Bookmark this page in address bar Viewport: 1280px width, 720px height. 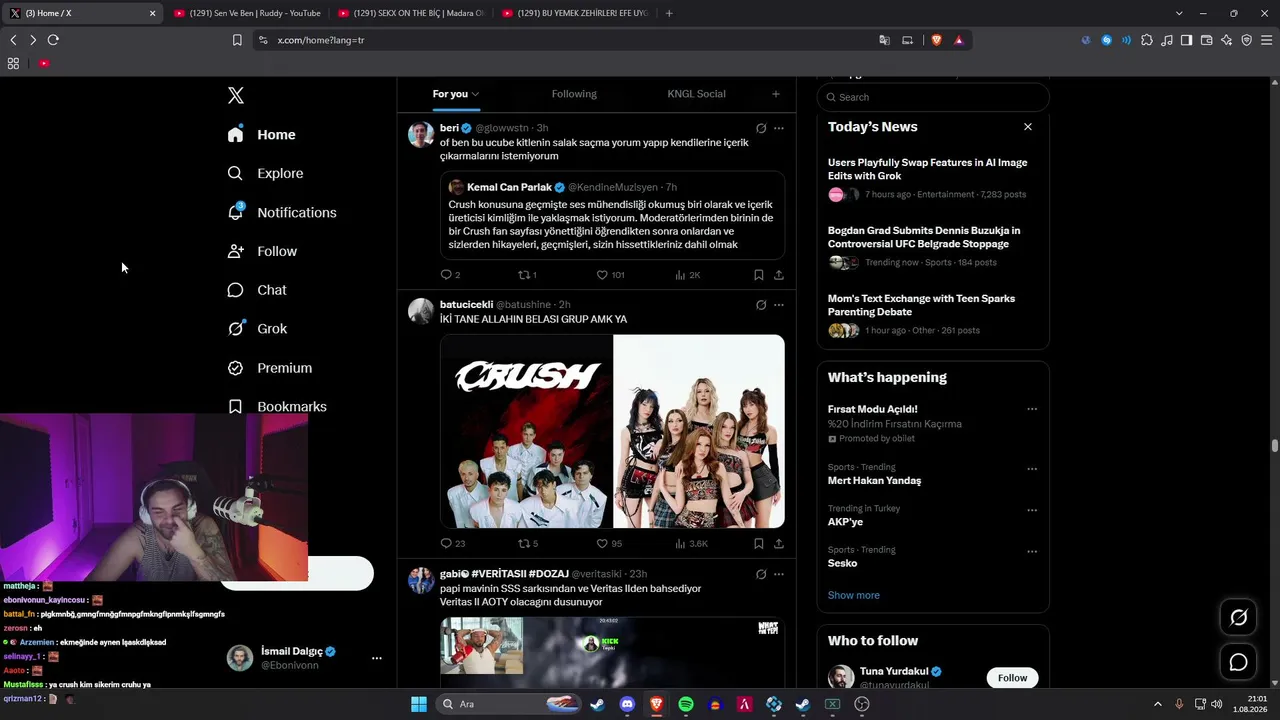click(237, 40)
